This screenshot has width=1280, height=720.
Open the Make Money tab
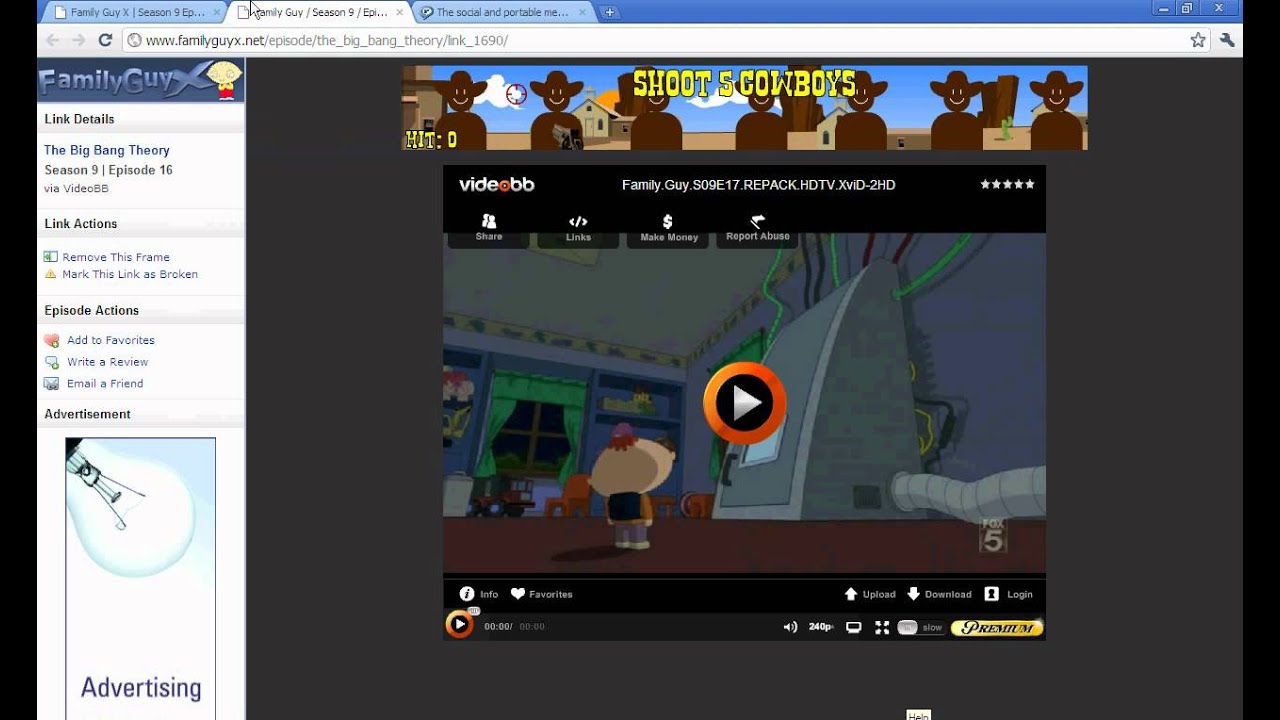point(668,229)
